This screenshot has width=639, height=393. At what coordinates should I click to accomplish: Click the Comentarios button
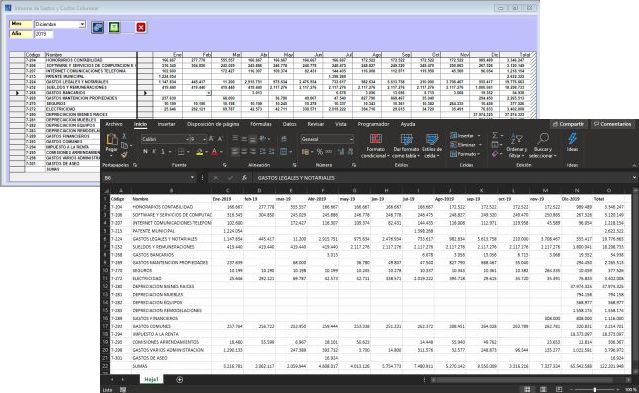(612, 124)
